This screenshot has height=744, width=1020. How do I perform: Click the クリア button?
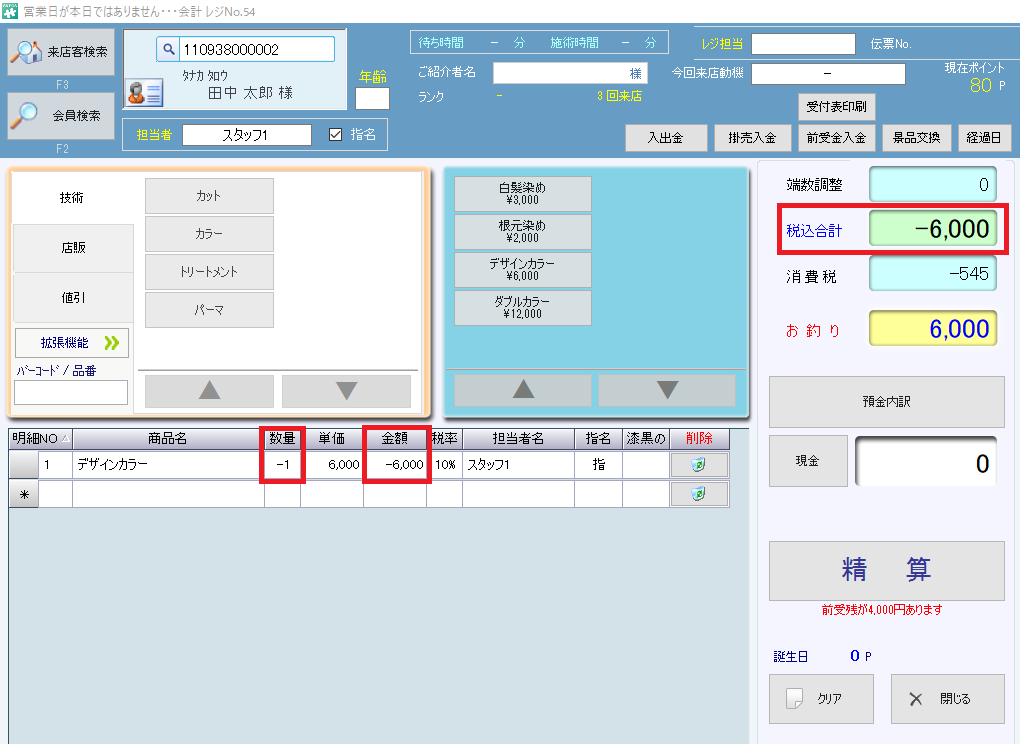(821, 699)
